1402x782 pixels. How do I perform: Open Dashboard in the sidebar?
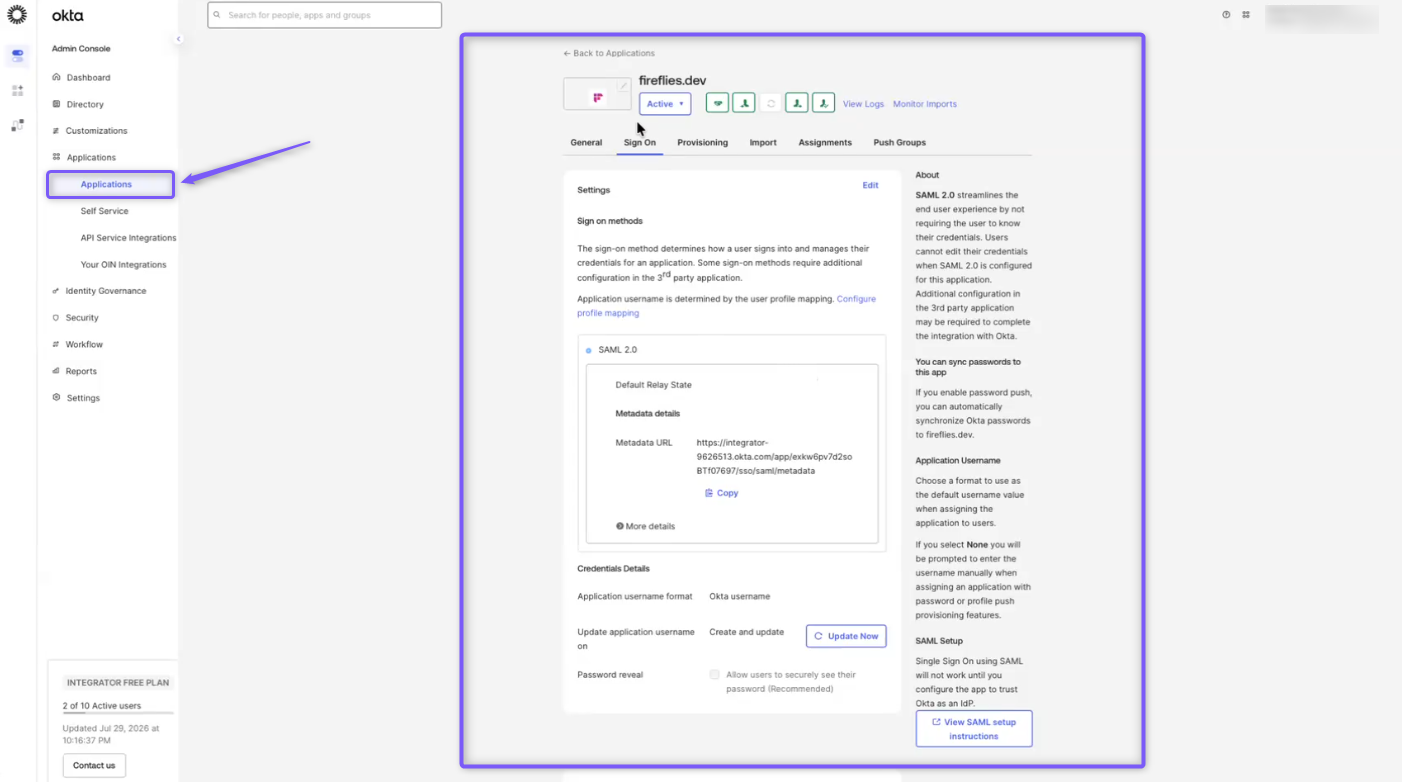coord(88,77)
